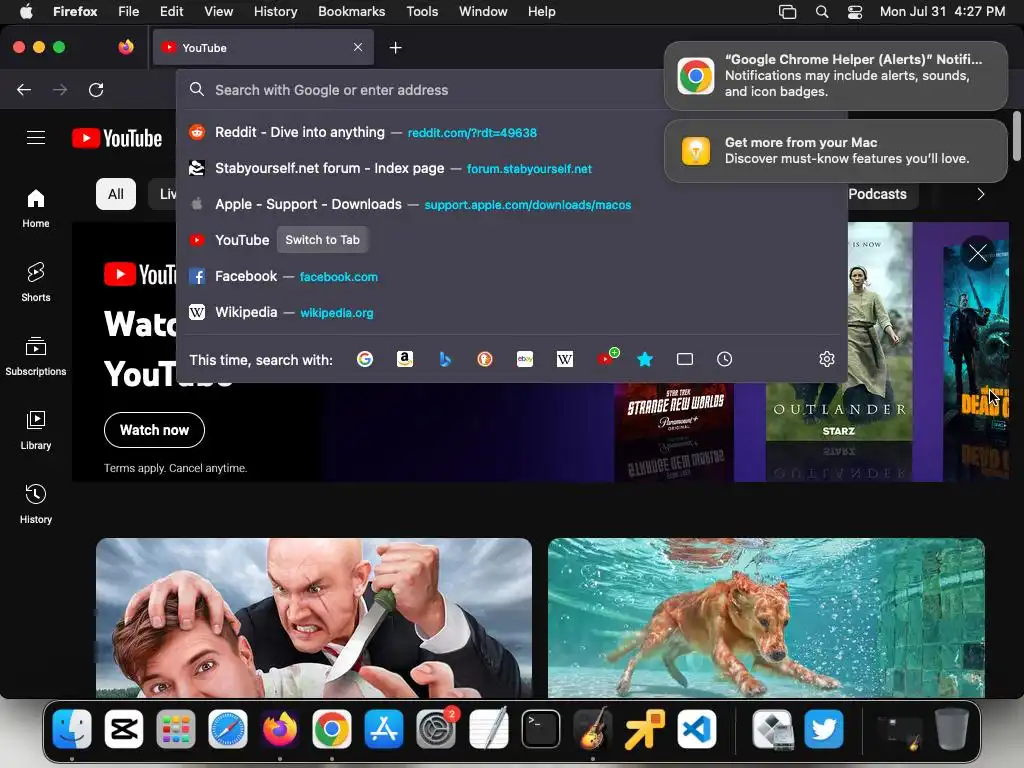Open Firefox View pinned icon
1024x768 pixels.
pos(126,47)
